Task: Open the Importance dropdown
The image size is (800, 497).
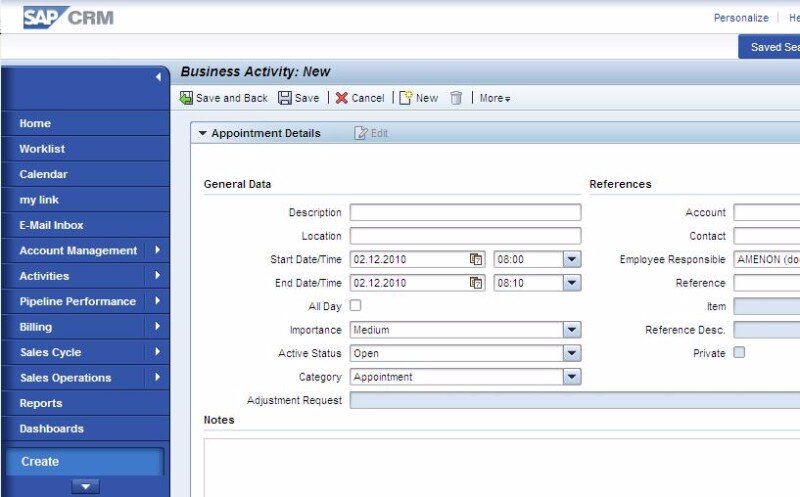Action: (x=571, y=330)
